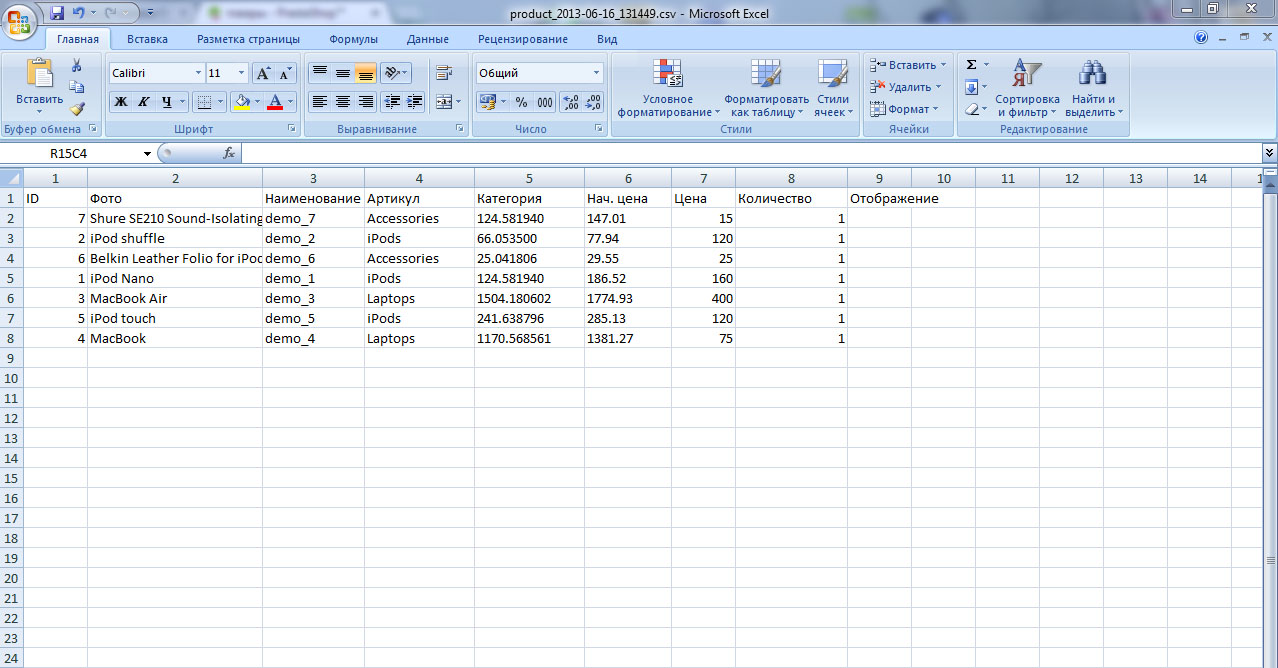Click the yellow fill color button
This screenshot has height=668, width=1278.
[241, 102]
